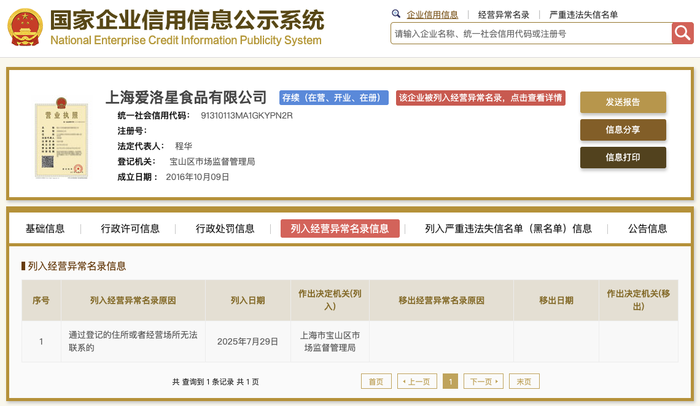
Task: Click the 移出日期 column header
Action: point(556,300)
